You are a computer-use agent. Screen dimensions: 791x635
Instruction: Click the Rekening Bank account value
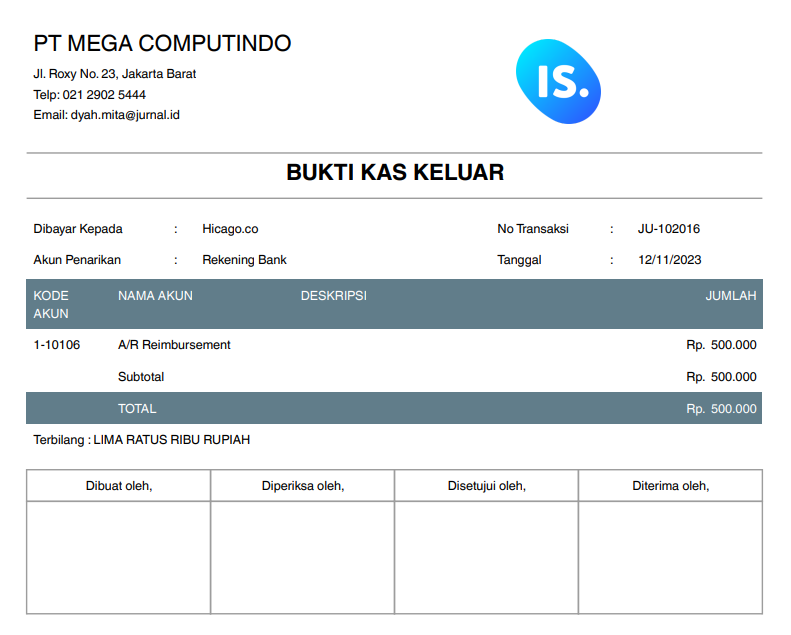coord(244,260)
